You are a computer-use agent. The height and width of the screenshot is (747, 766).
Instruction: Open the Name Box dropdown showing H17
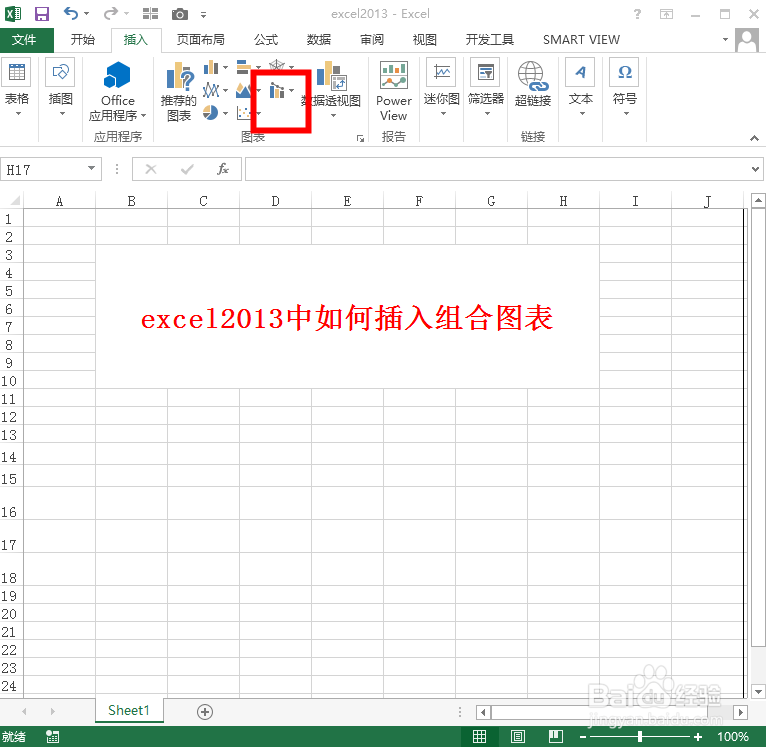91,169
